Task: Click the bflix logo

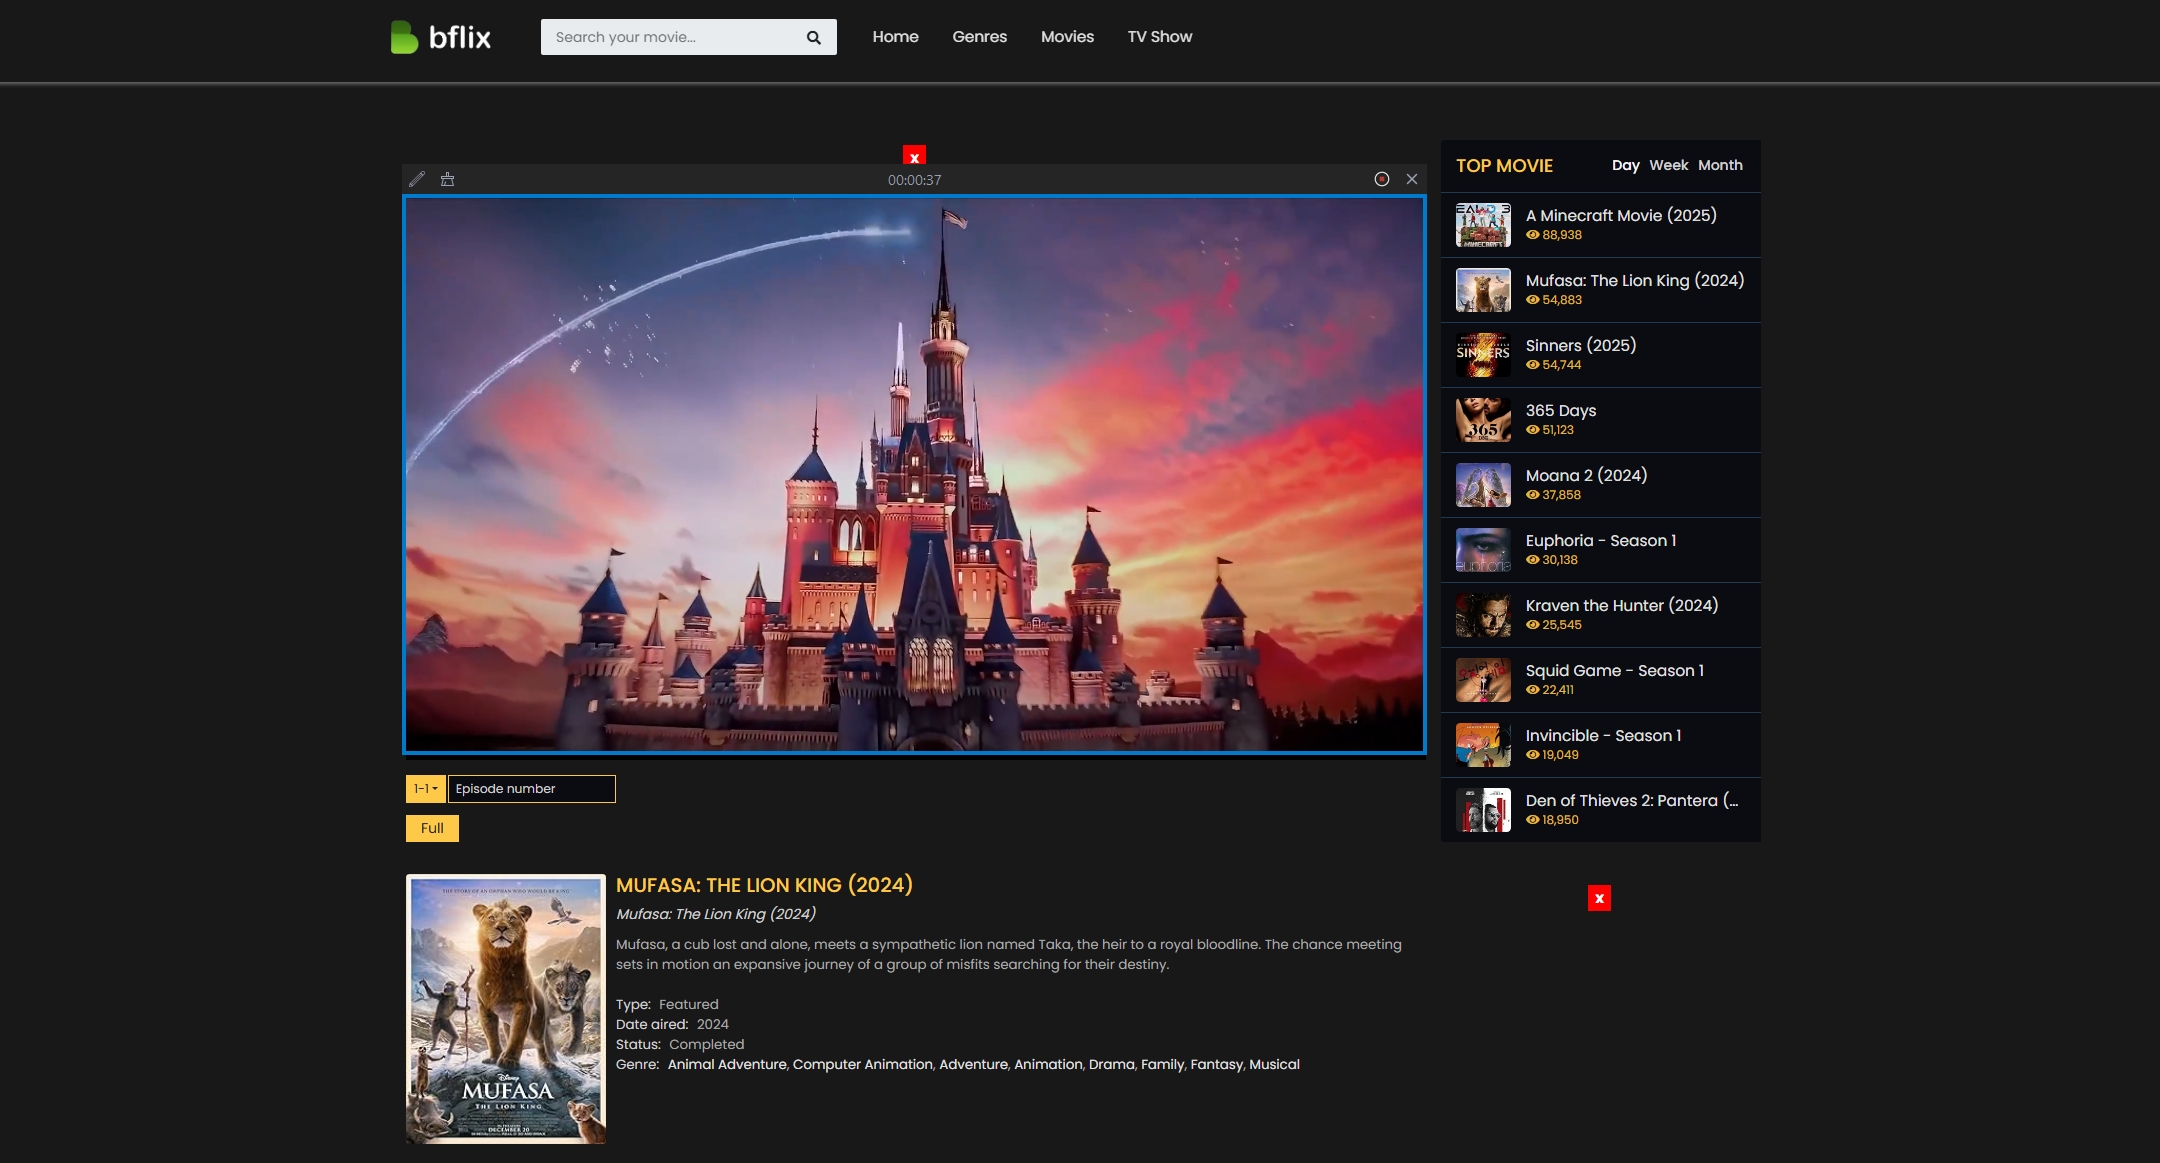Action: click(x=441, y=37)
